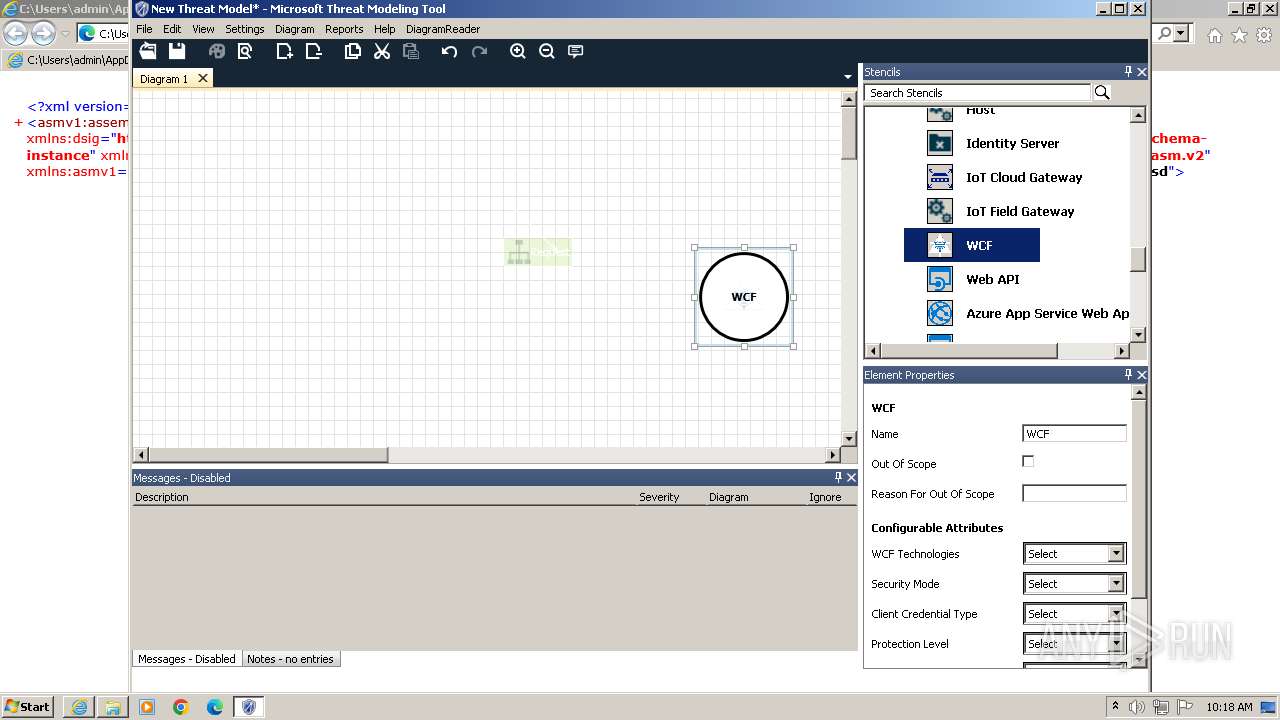Select the WCF circle on the canvas
The height and width of the screenshot is (720, 1280).
click(744, 297)
